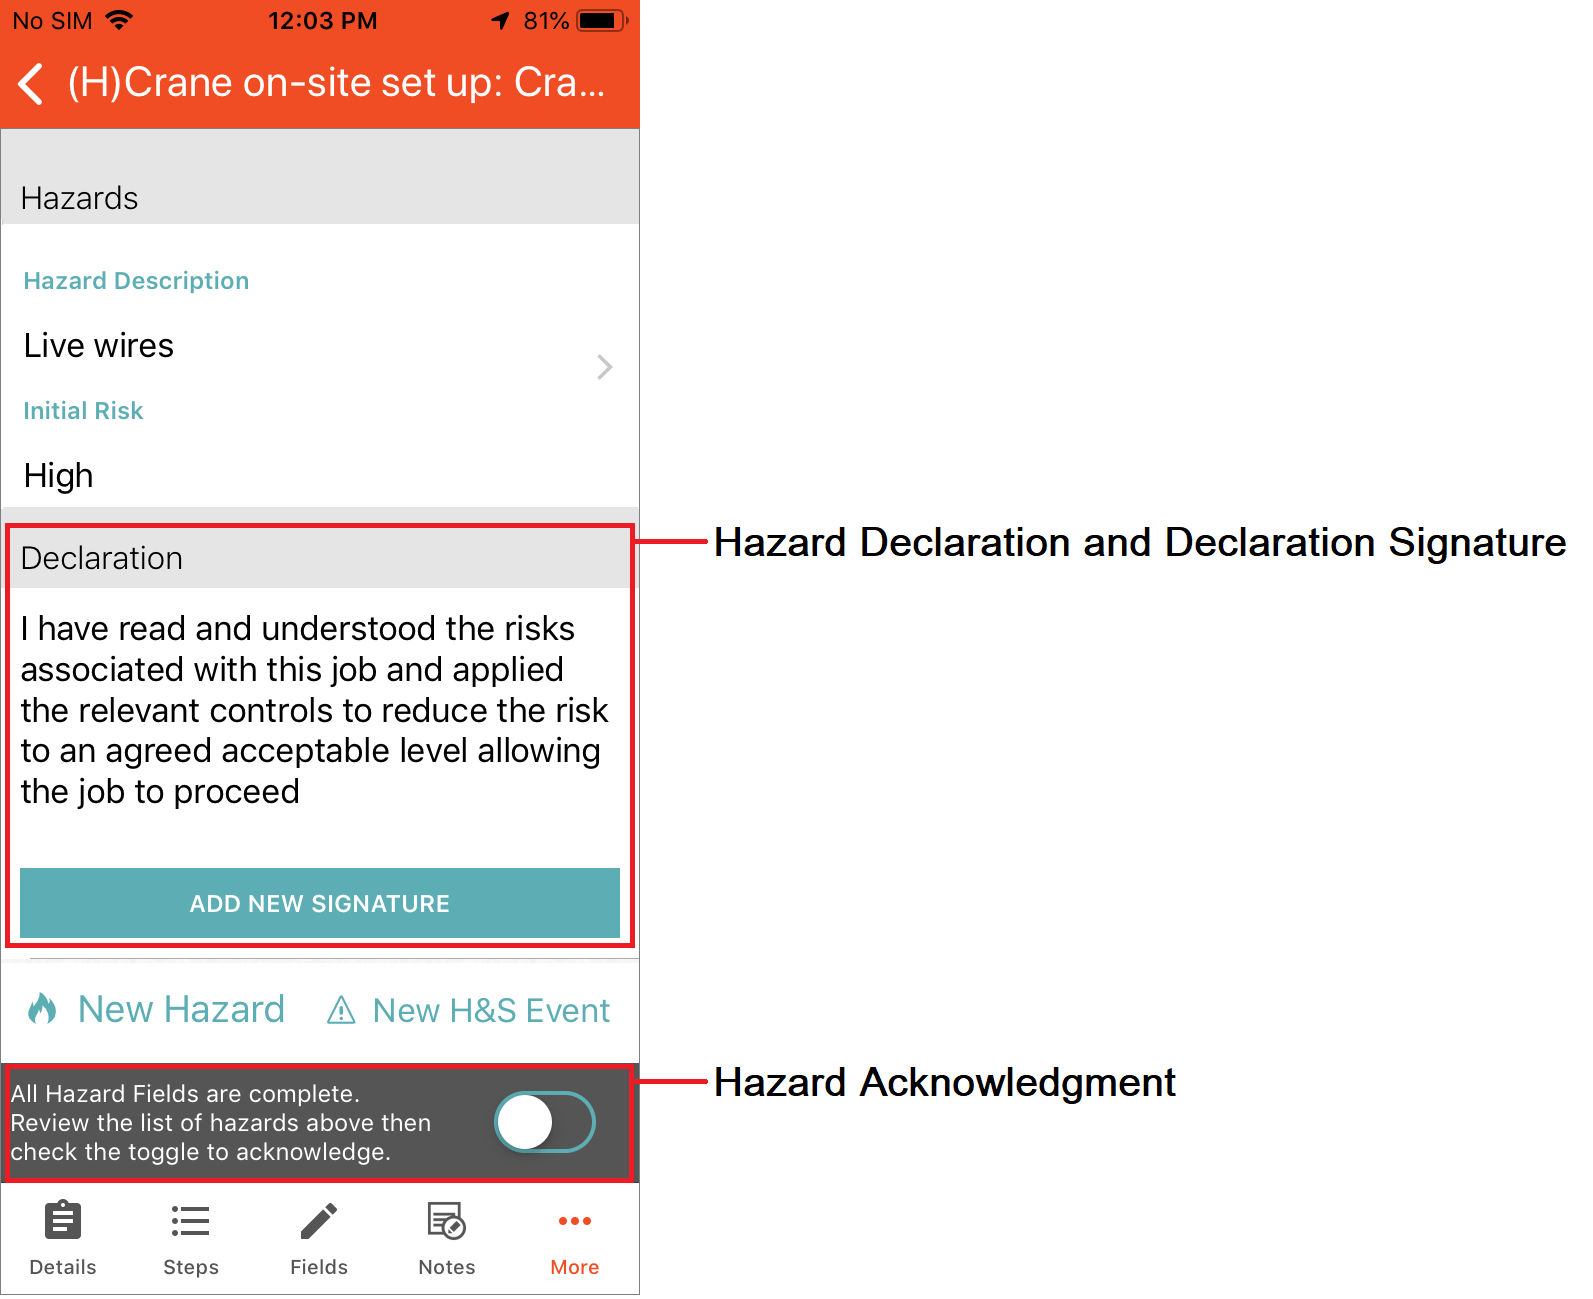Tap ADD NEW SIGNATURE button
The width and height of the screenshot is (1593, 1299).
(x=320, y=903)
